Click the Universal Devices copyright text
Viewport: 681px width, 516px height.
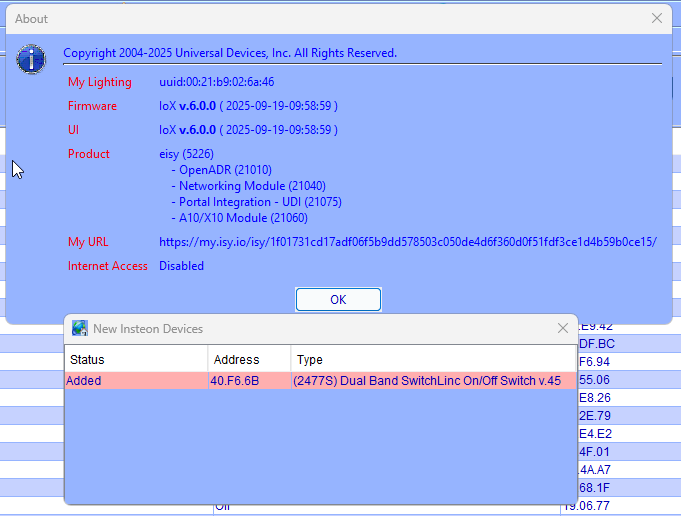(x=230, y=53)
